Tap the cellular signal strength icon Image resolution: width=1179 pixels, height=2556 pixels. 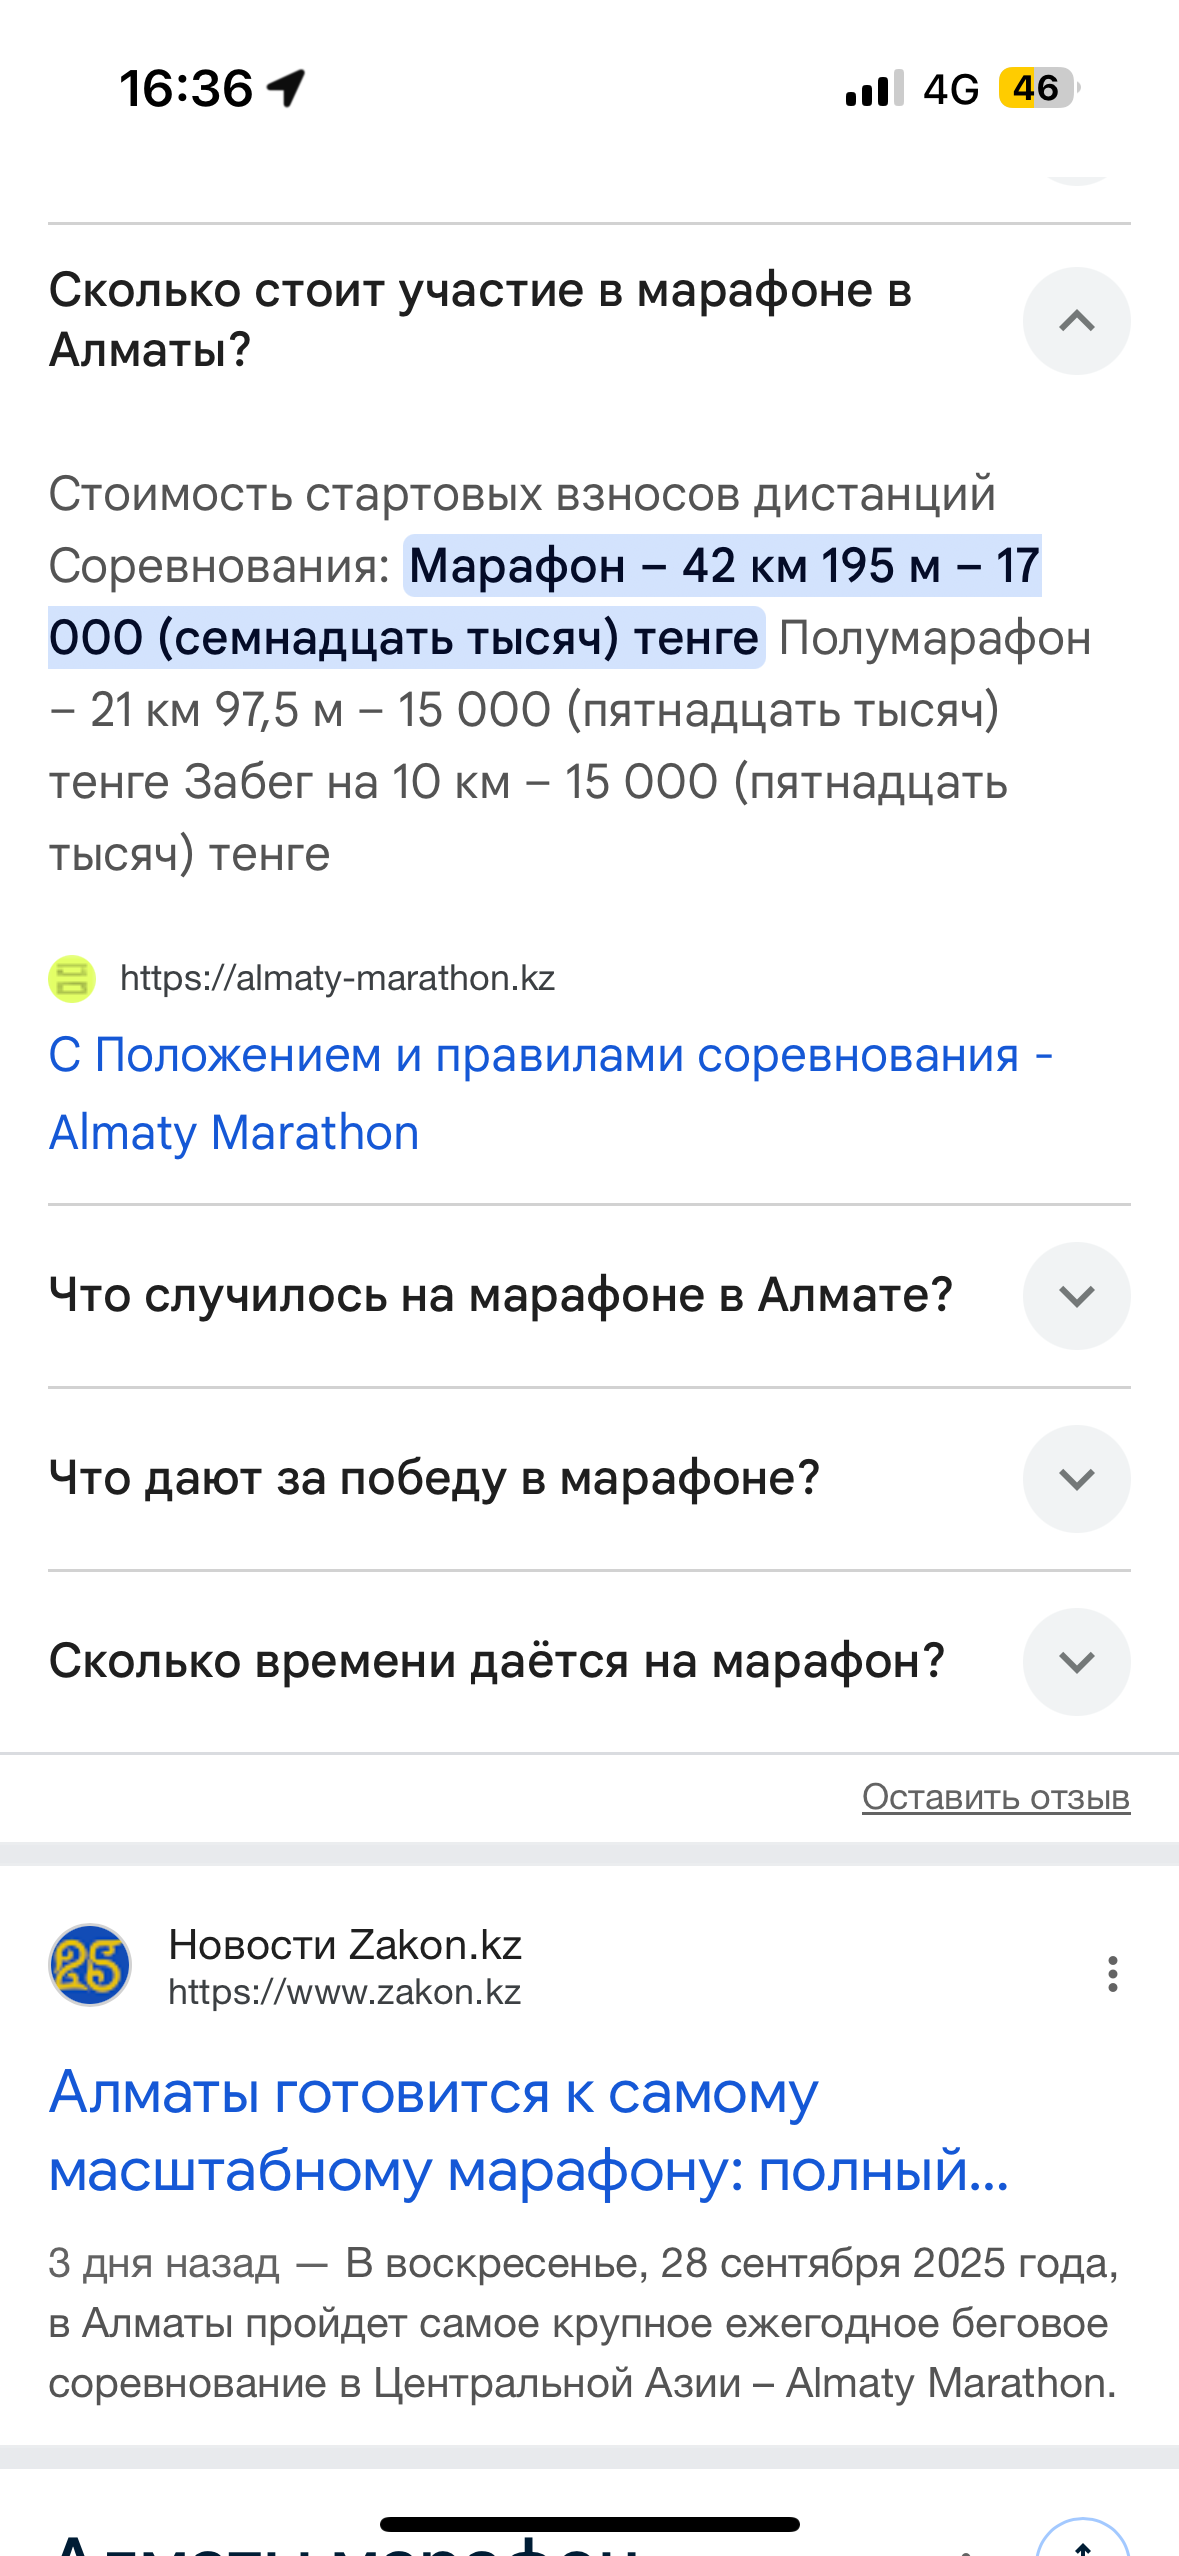(874, 88)
